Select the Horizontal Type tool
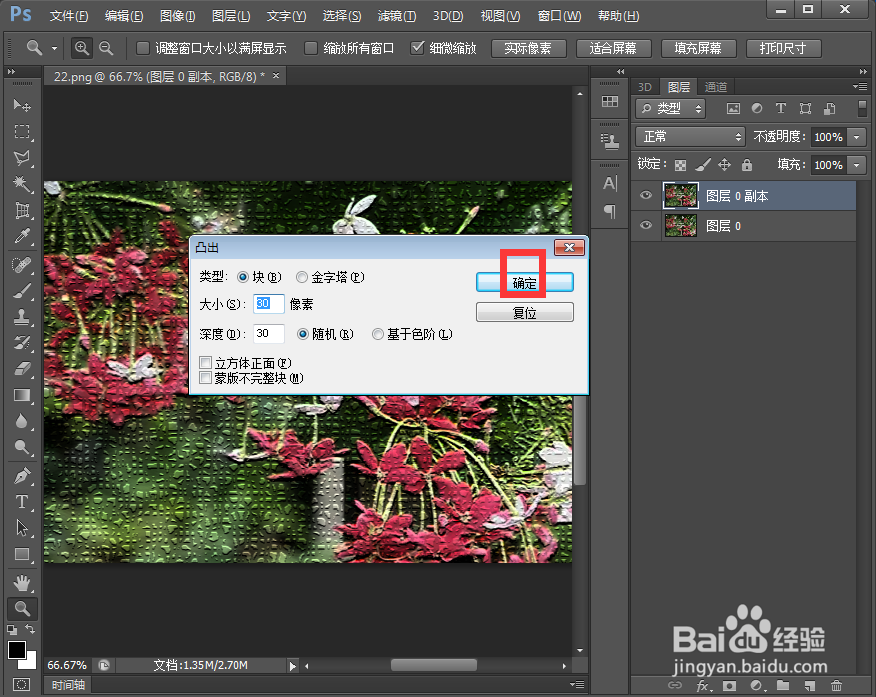This screenshot has width=876, height=697. (x=22, y=502)
